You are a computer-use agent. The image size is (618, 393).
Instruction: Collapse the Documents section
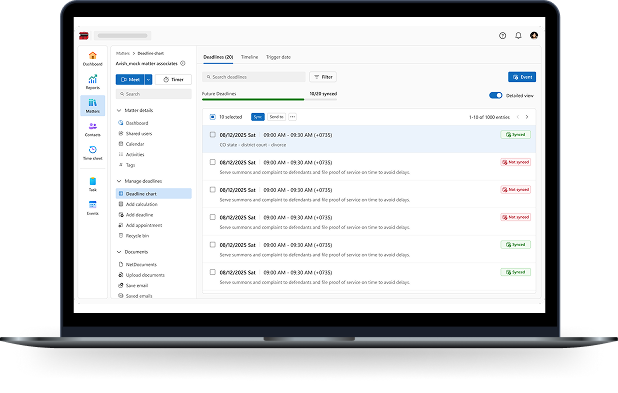click(119, 252)
